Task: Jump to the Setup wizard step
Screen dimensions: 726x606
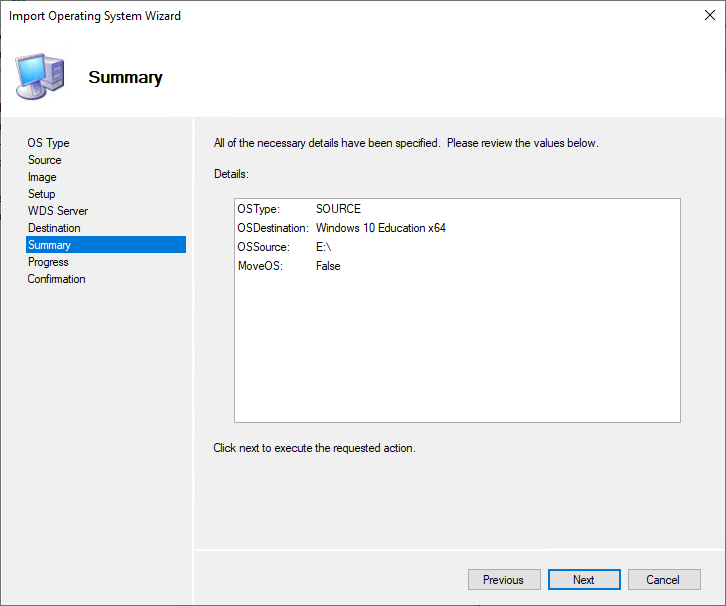Action: tap(41, 194)
